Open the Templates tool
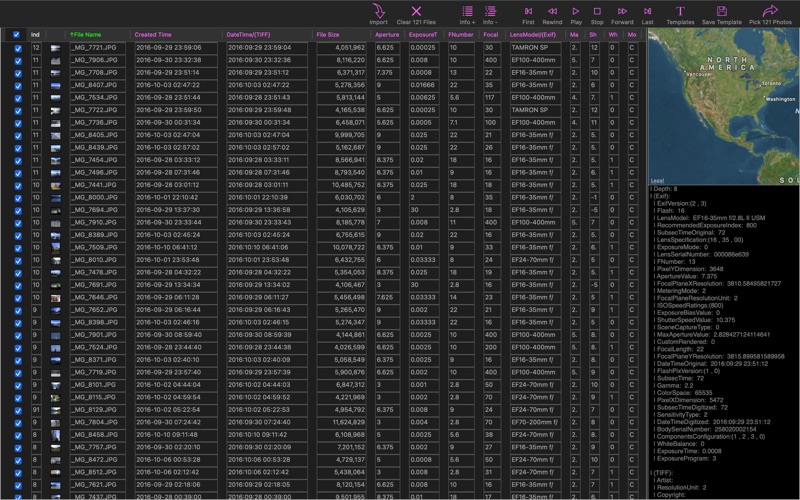 (x=680, y=11)
